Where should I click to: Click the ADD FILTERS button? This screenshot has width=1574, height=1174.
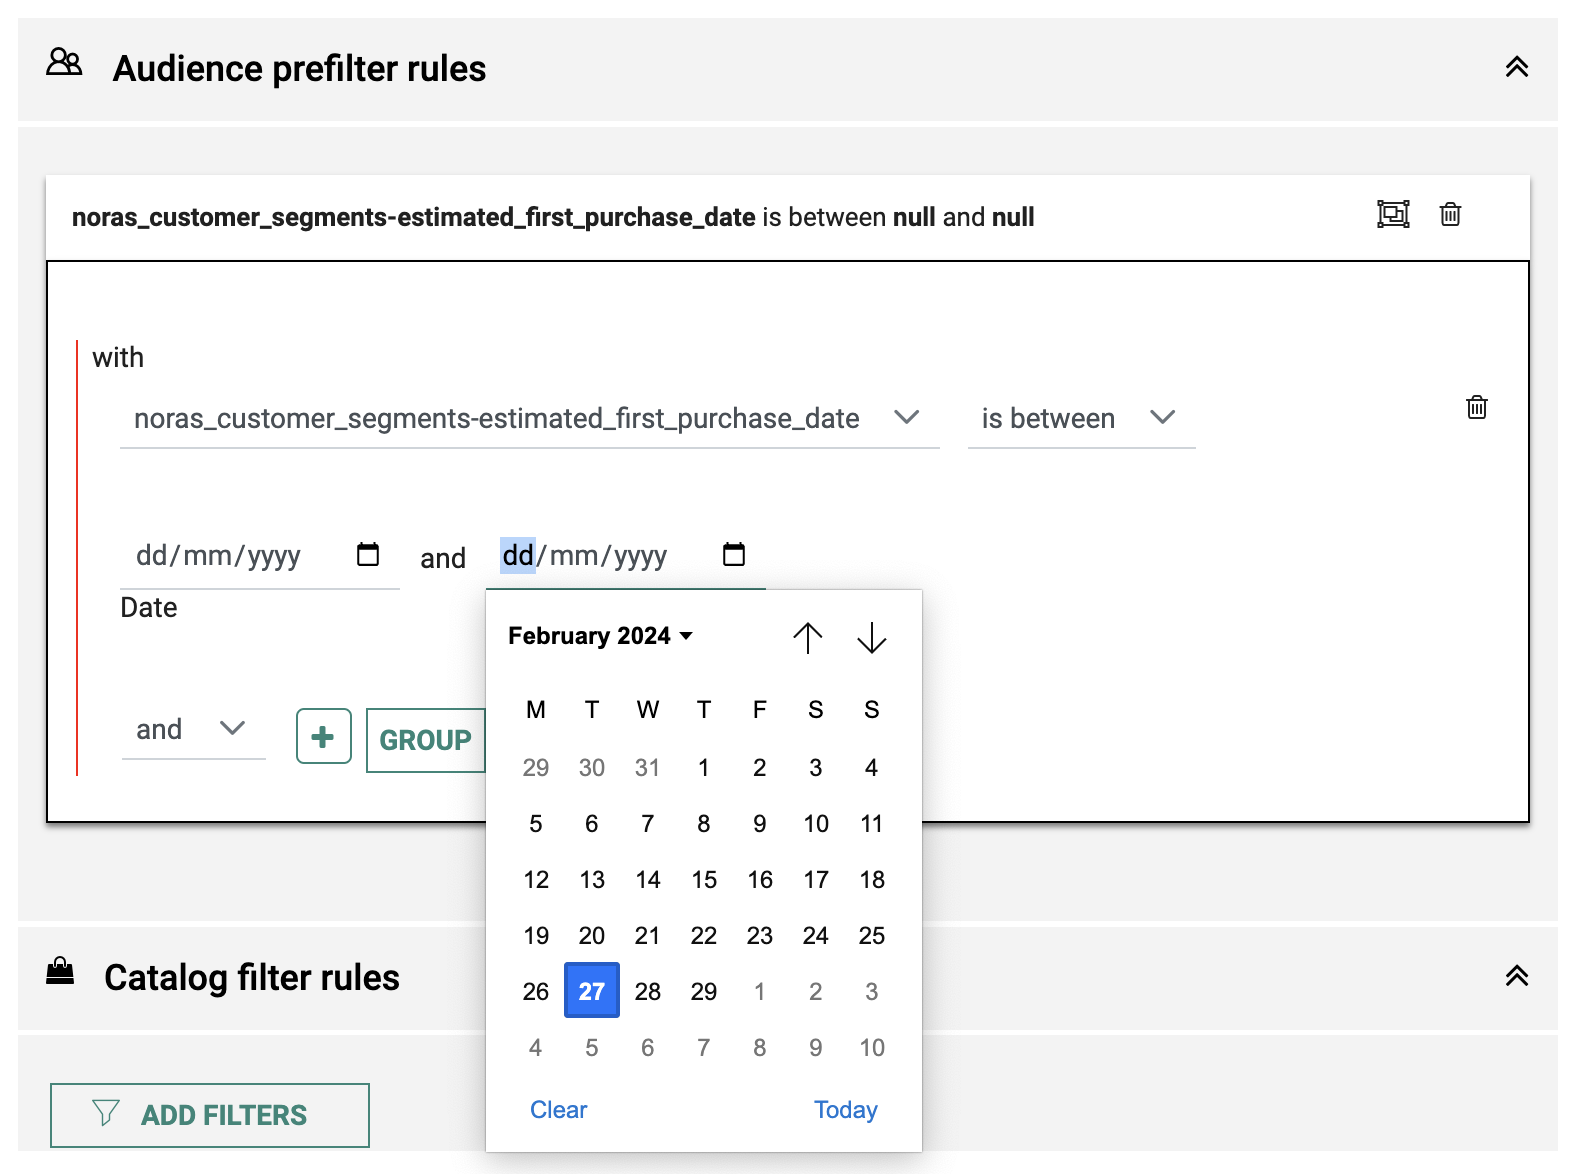pyautogui.click(x=210, y=1115)
